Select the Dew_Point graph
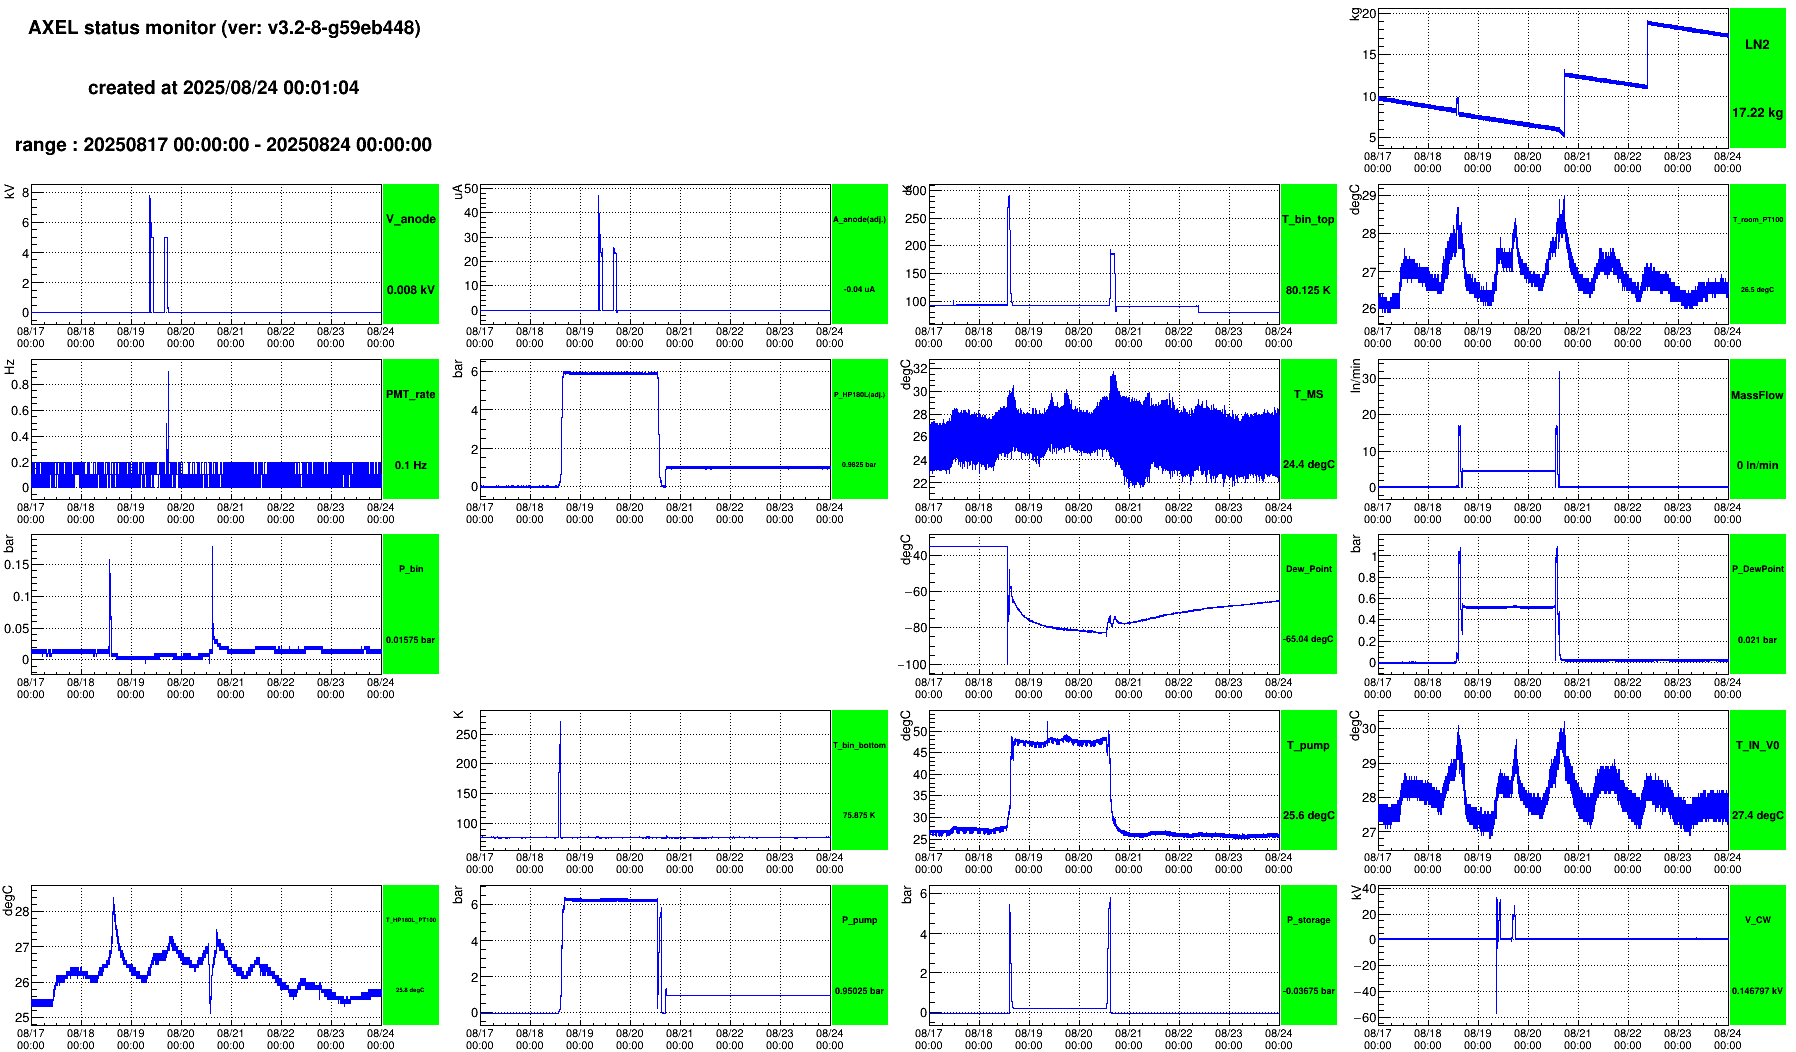The image size is (1796, 1052). [1104, 604]
